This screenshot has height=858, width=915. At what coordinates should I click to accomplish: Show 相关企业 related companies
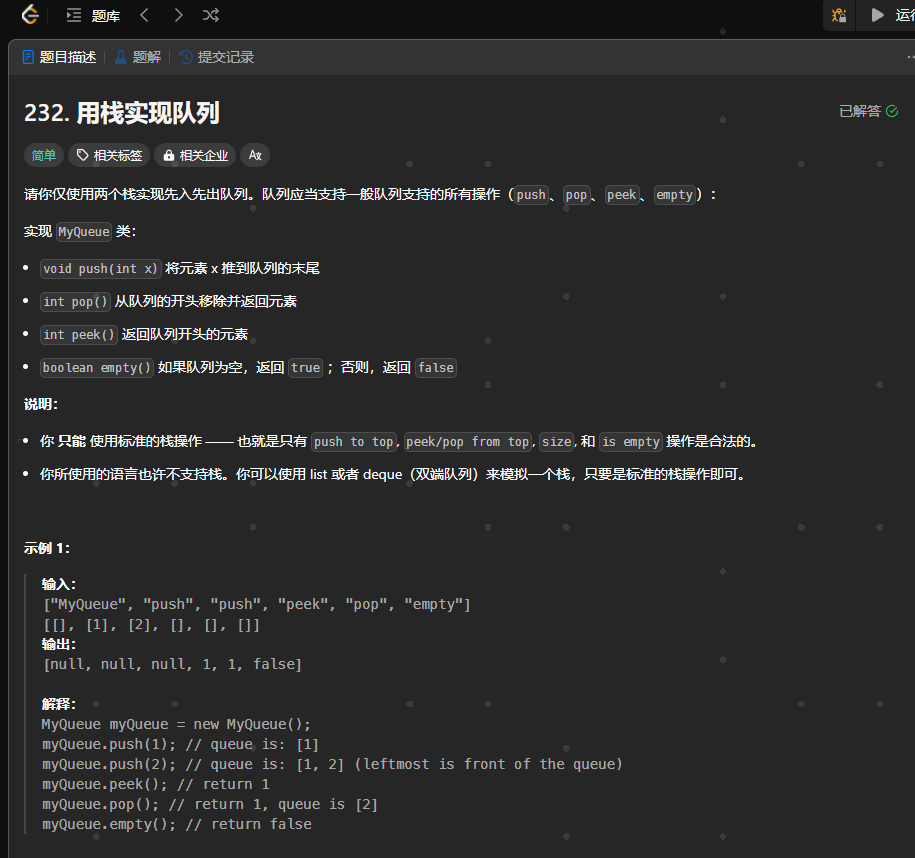coord(195,155)
